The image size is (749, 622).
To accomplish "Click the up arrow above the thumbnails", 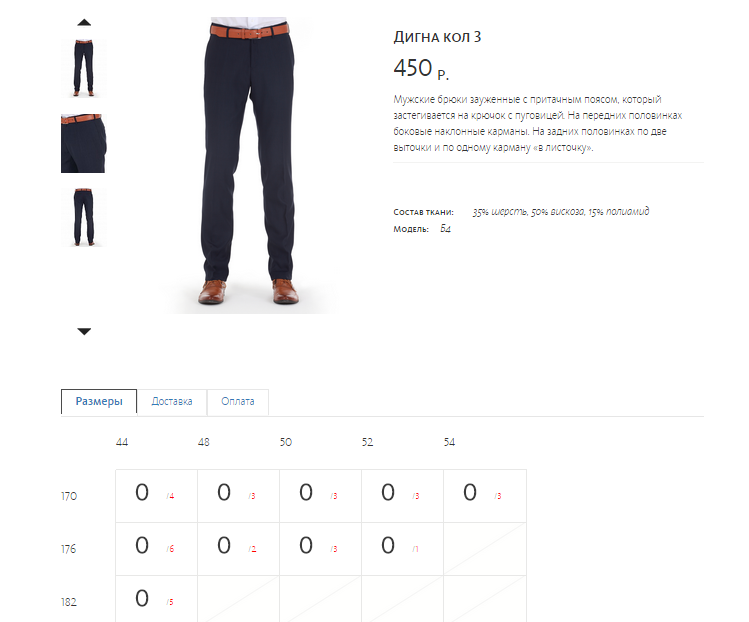I will [84, 22].
